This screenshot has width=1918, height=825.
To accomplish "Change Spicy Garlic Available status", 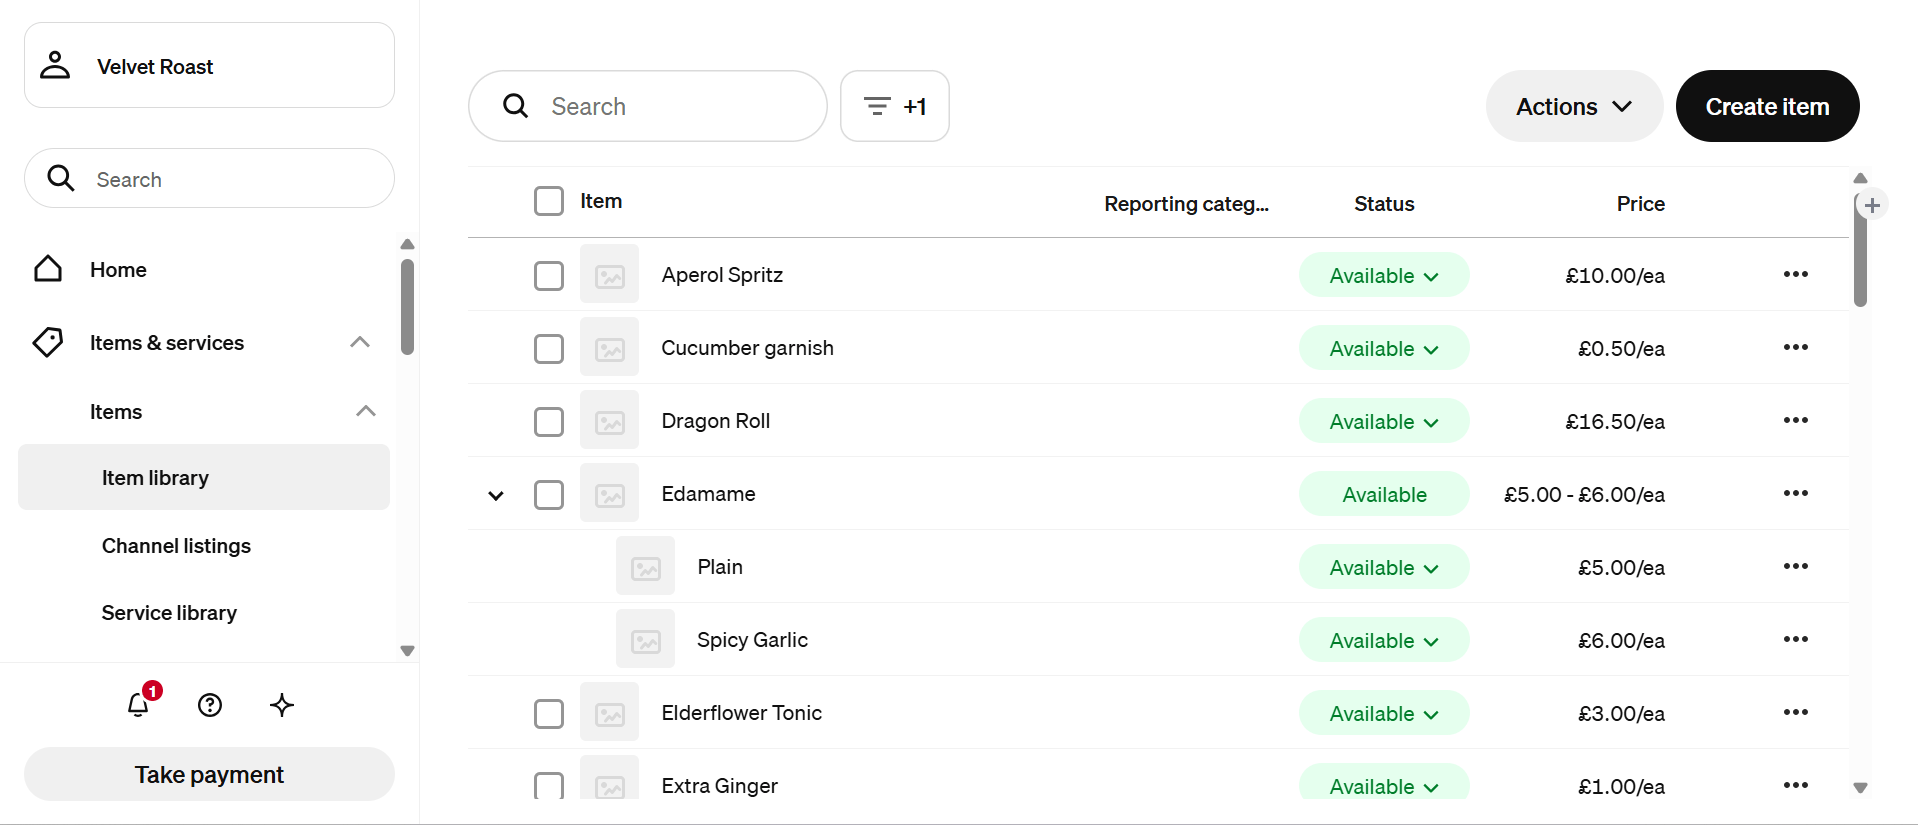I will point(1384,640).
